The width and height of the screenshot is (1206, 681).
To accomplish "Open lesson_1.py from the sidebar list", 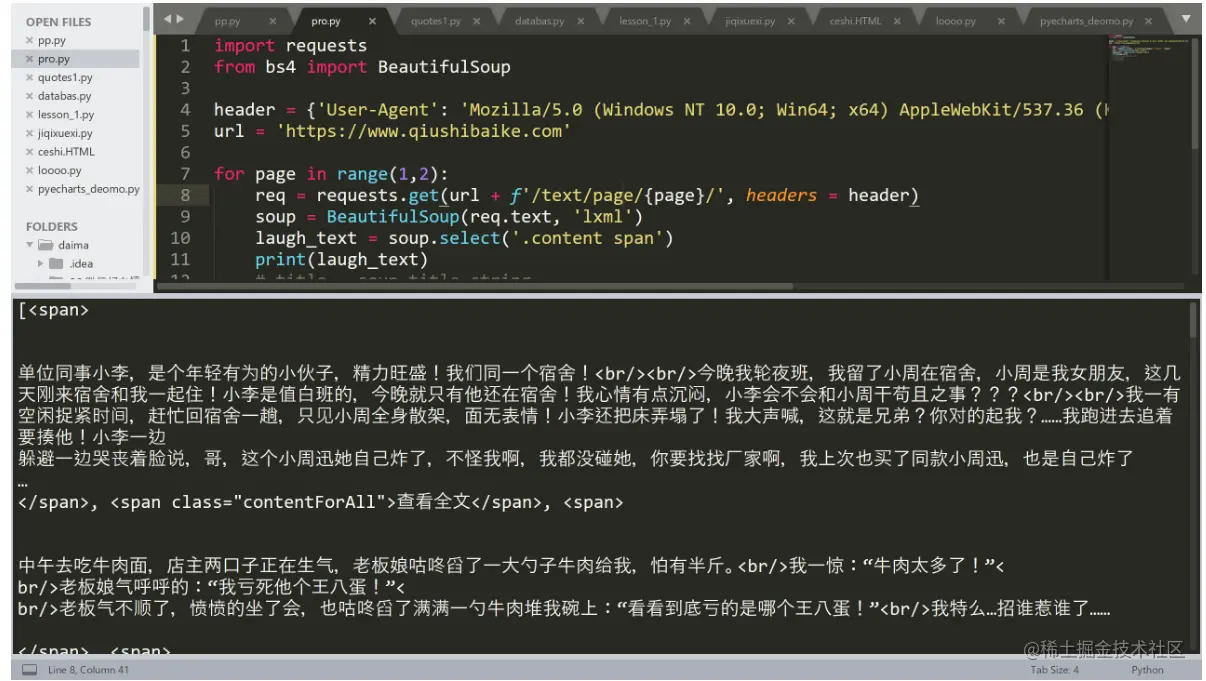I will [x=66, y=115].
